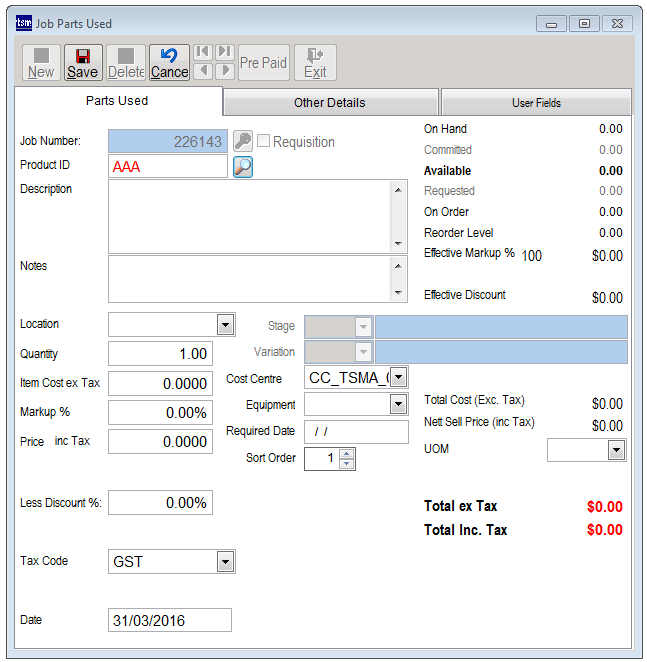The width and height of the screenshot is (647, 662).
Task: Click the key icon beside Job Number
Action: tap(243, 142)
